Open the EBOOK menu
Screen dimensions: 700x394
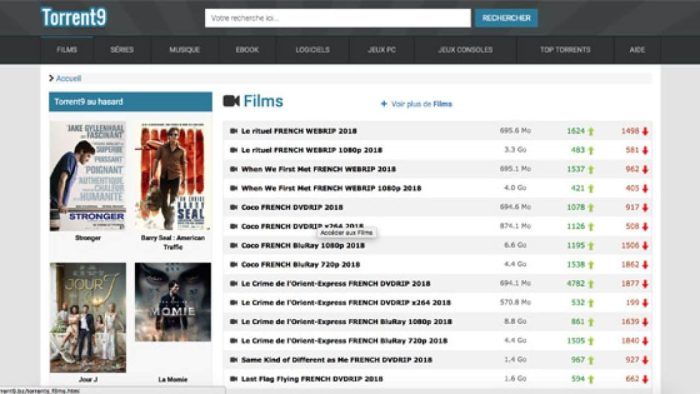coord(247,50)
